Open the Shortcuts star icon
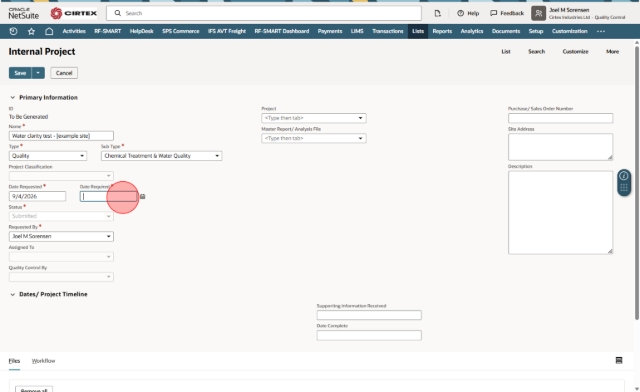This screenshot has height=392, width=640. click(31, 31)
